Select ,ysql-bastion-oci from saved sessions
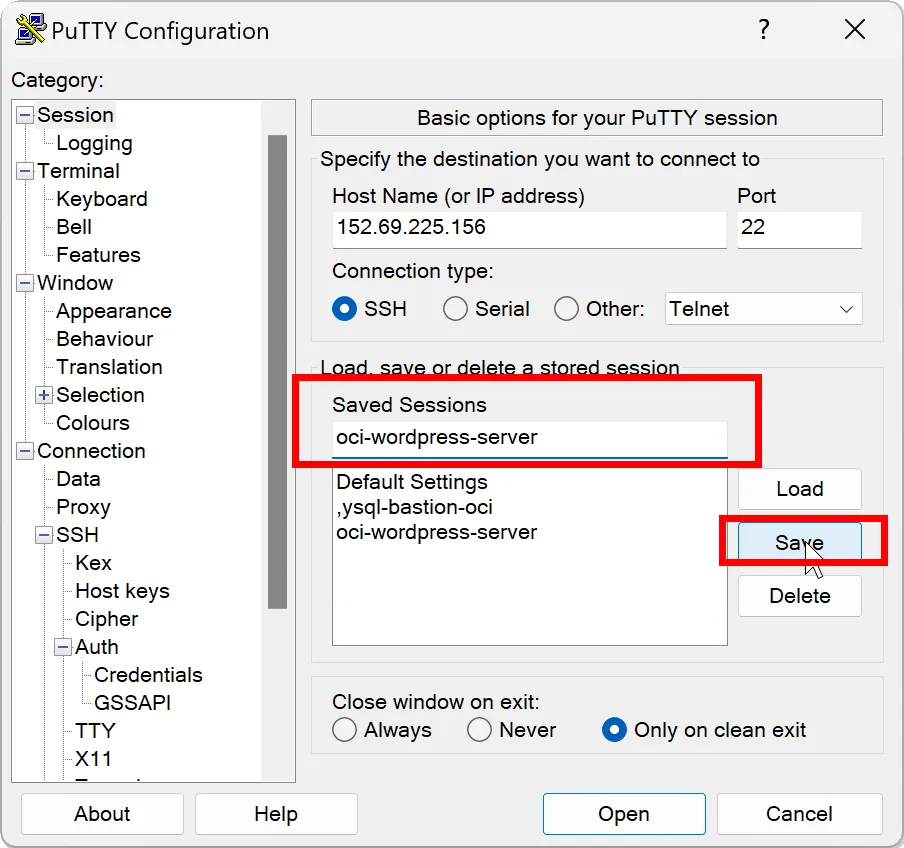Viewport: 904px width, 848px height. tap(414, 507)
